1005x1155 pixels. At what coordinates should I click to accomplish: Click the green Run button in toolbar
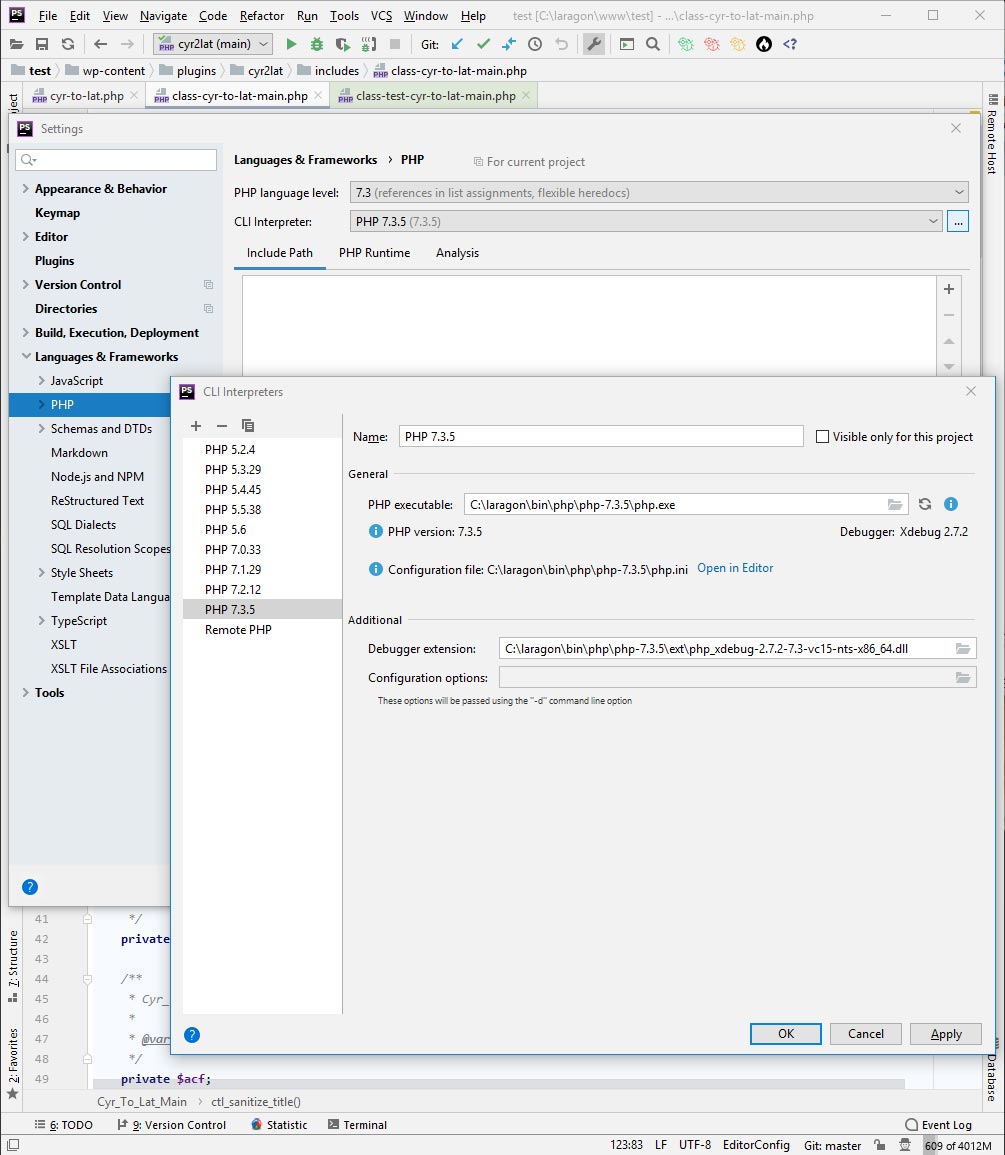coord(291,44)
